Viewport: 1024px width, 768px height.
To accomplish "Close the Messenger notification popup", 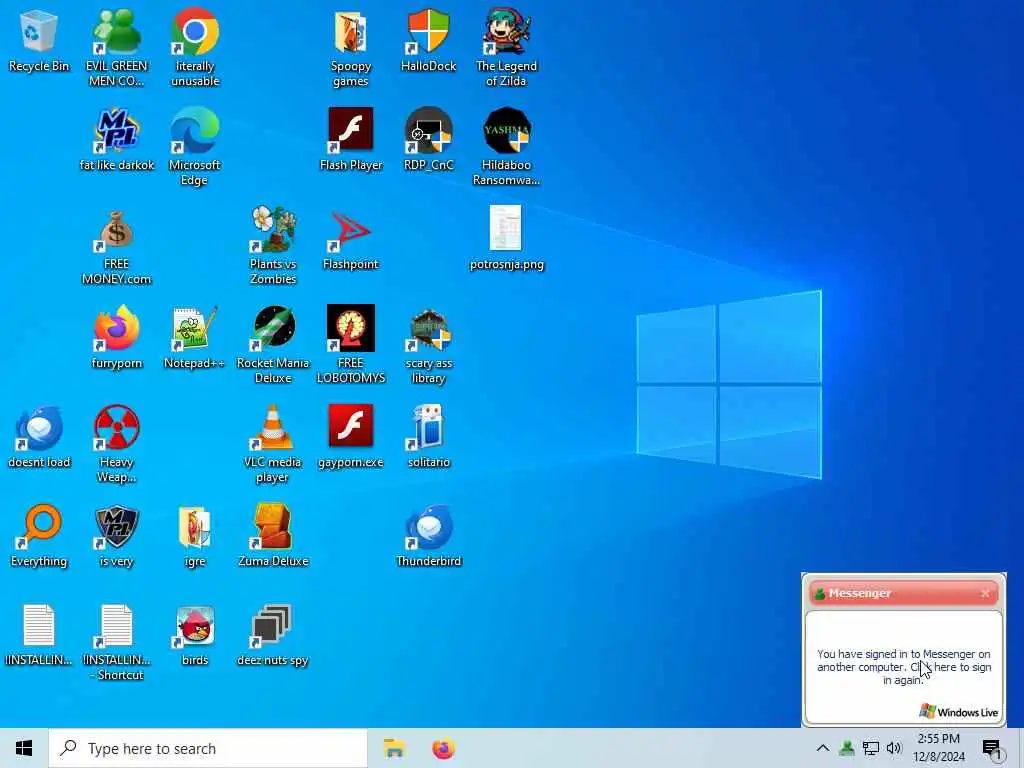I will tap(985, 593).
